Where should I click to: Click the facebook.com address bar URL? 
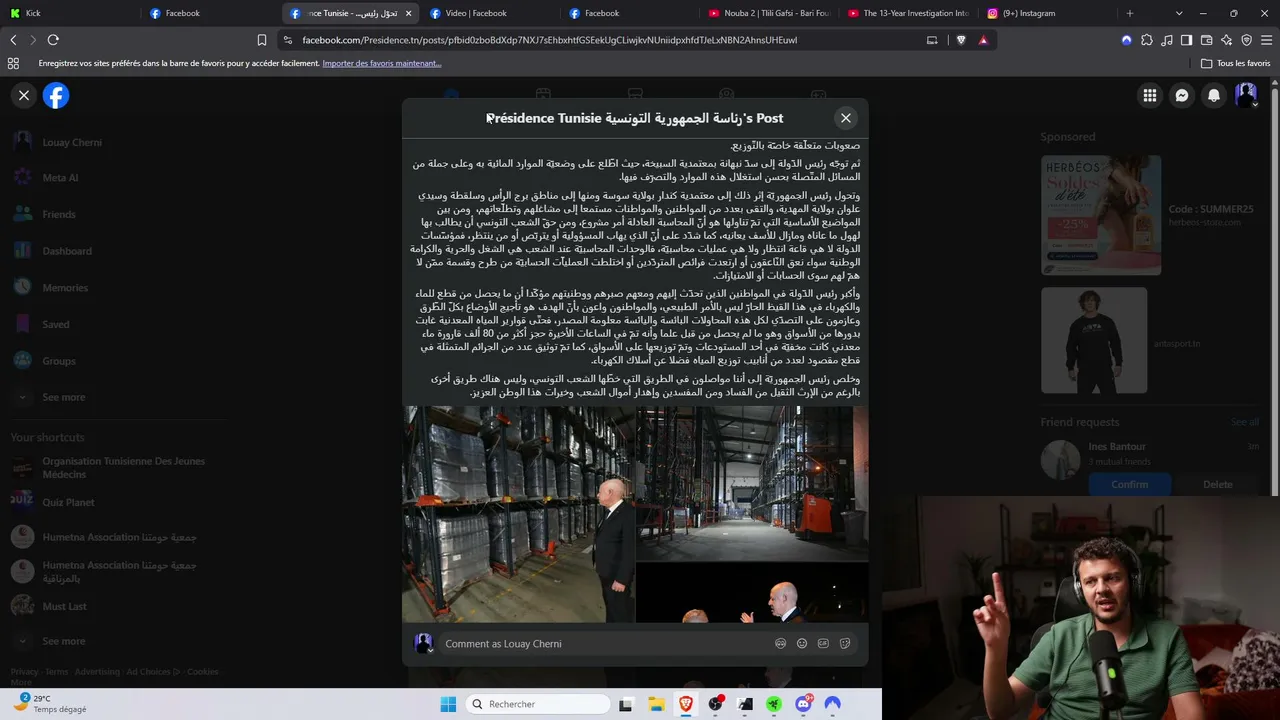tap(549, 40)
